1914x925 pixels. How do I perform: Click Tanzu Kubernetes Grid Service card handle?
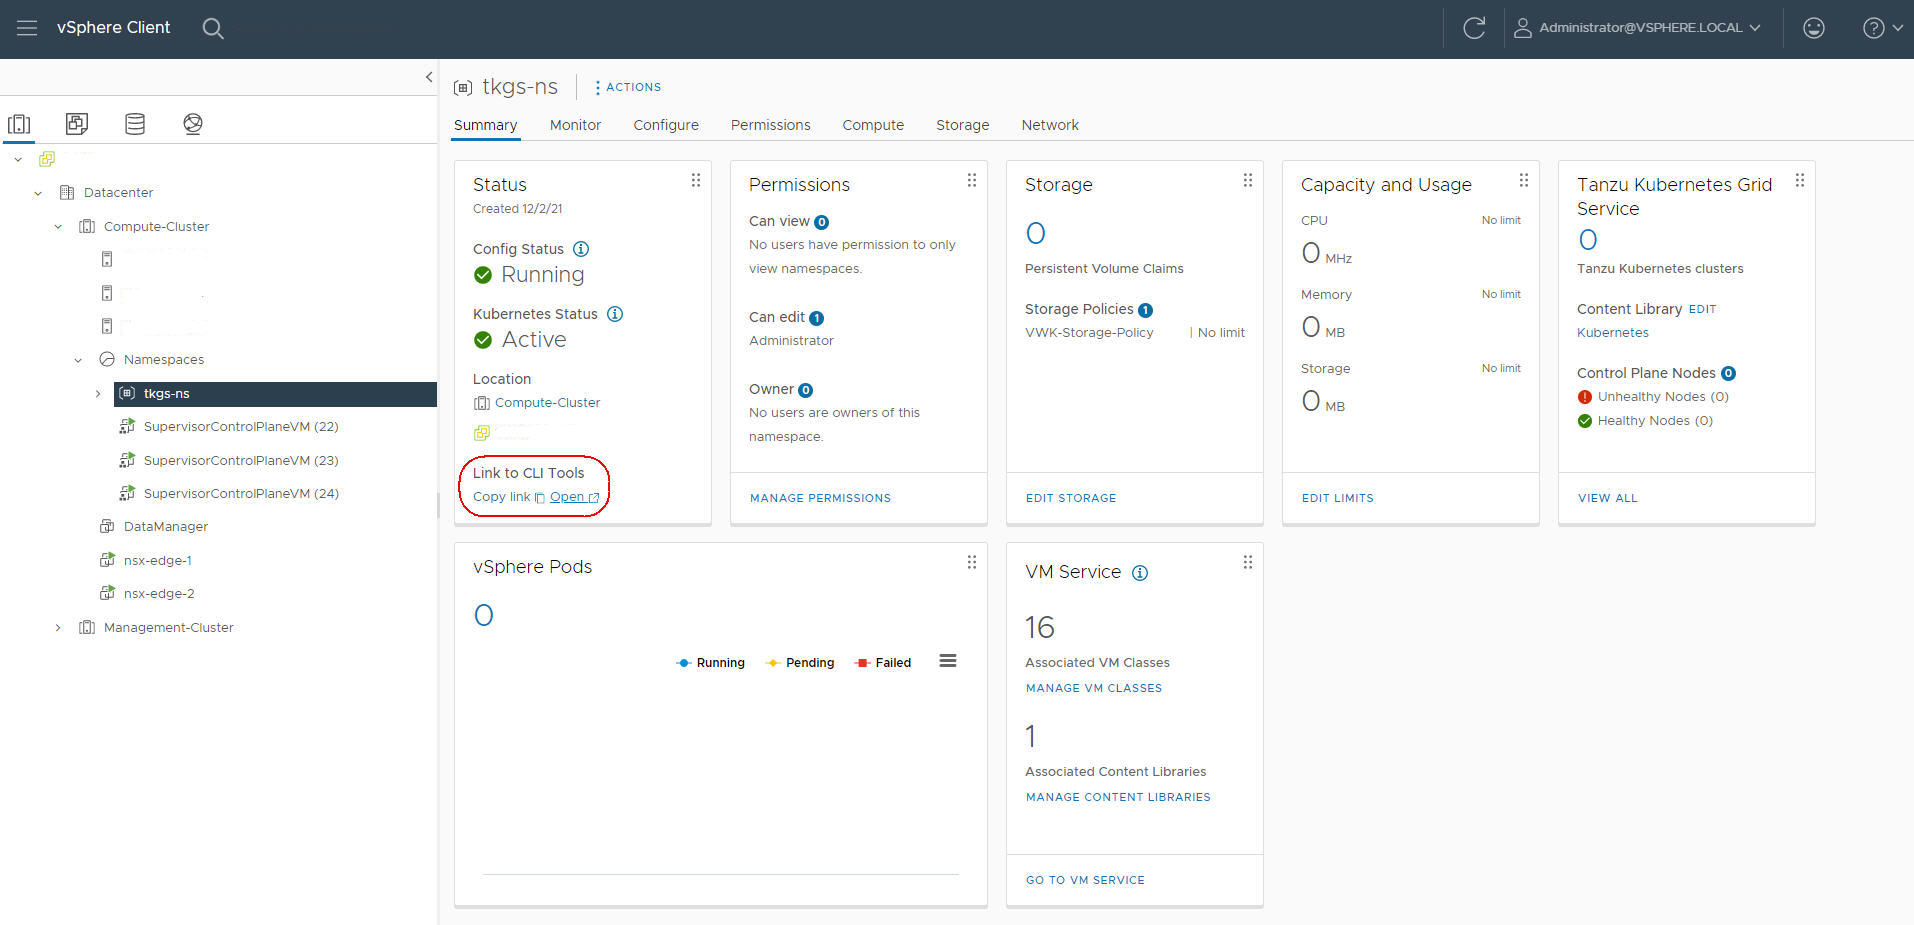1800,181
